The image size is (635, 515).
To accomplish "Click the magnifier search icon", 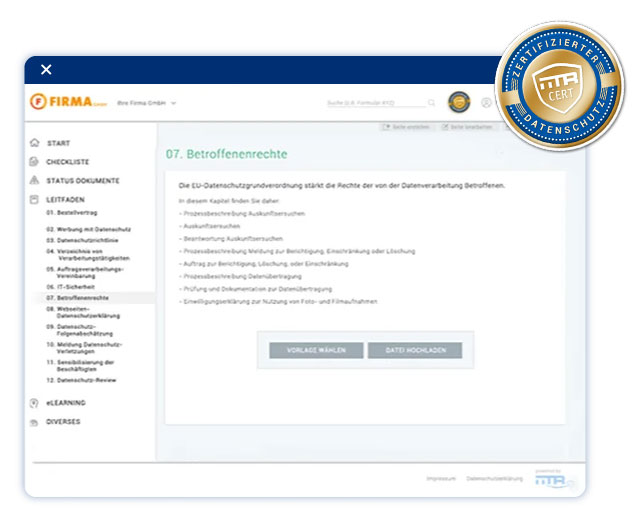I will pos(431,103).
